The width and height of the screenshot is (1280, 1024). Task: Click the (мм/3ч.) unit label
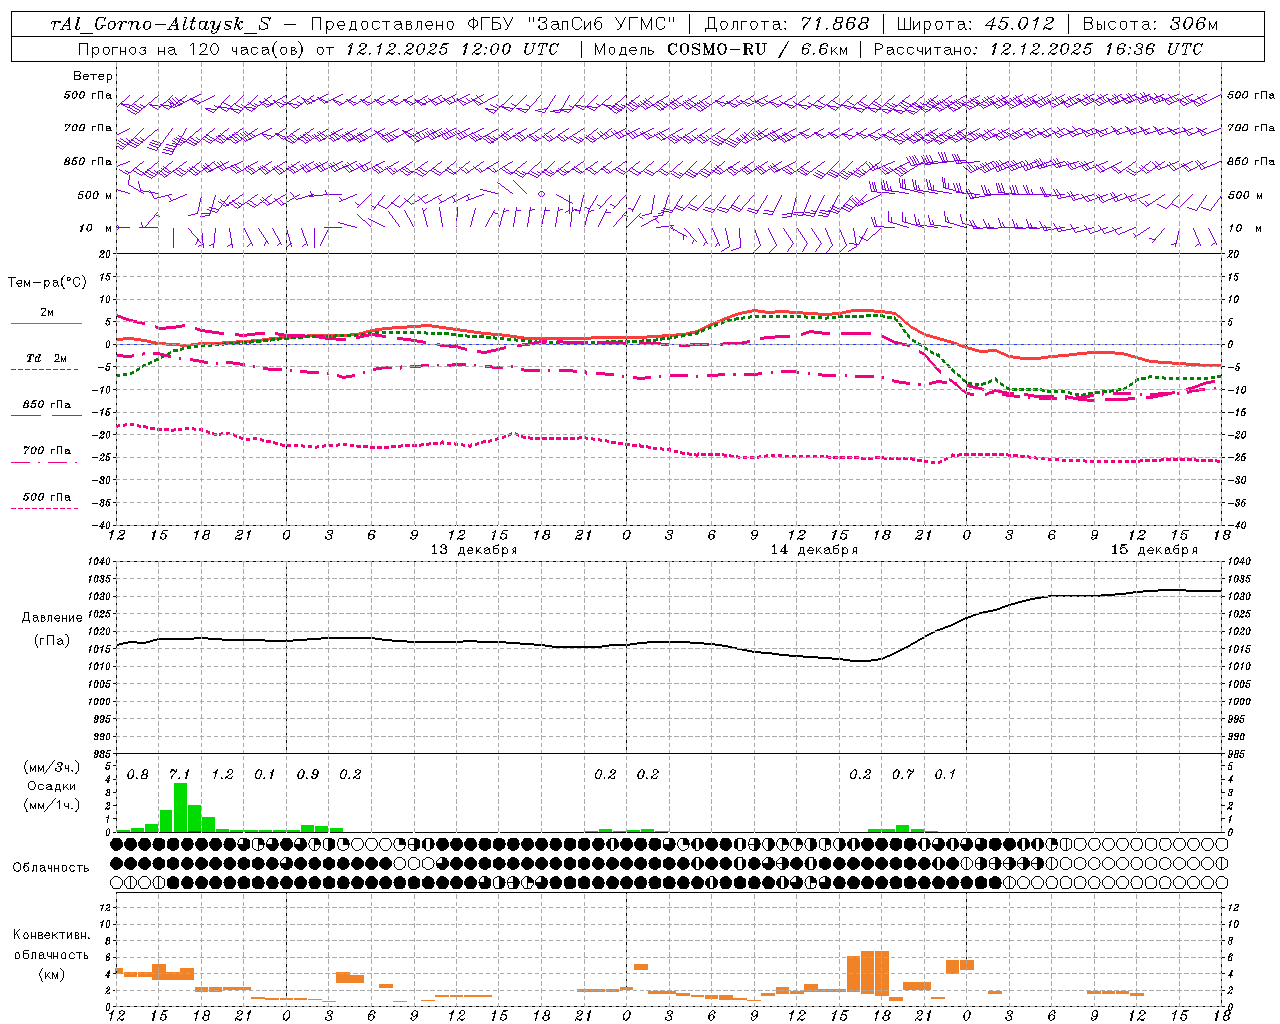pyautogui.click(x=51, y=767)
